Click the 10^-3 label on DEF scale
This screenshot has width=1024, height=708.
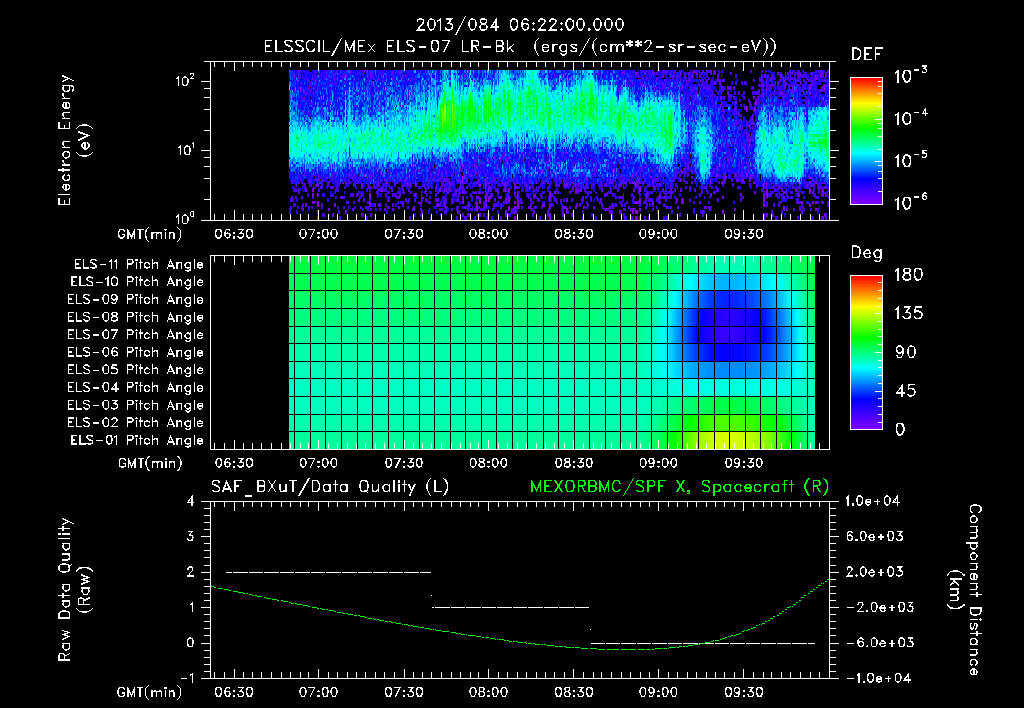(910, 76)
